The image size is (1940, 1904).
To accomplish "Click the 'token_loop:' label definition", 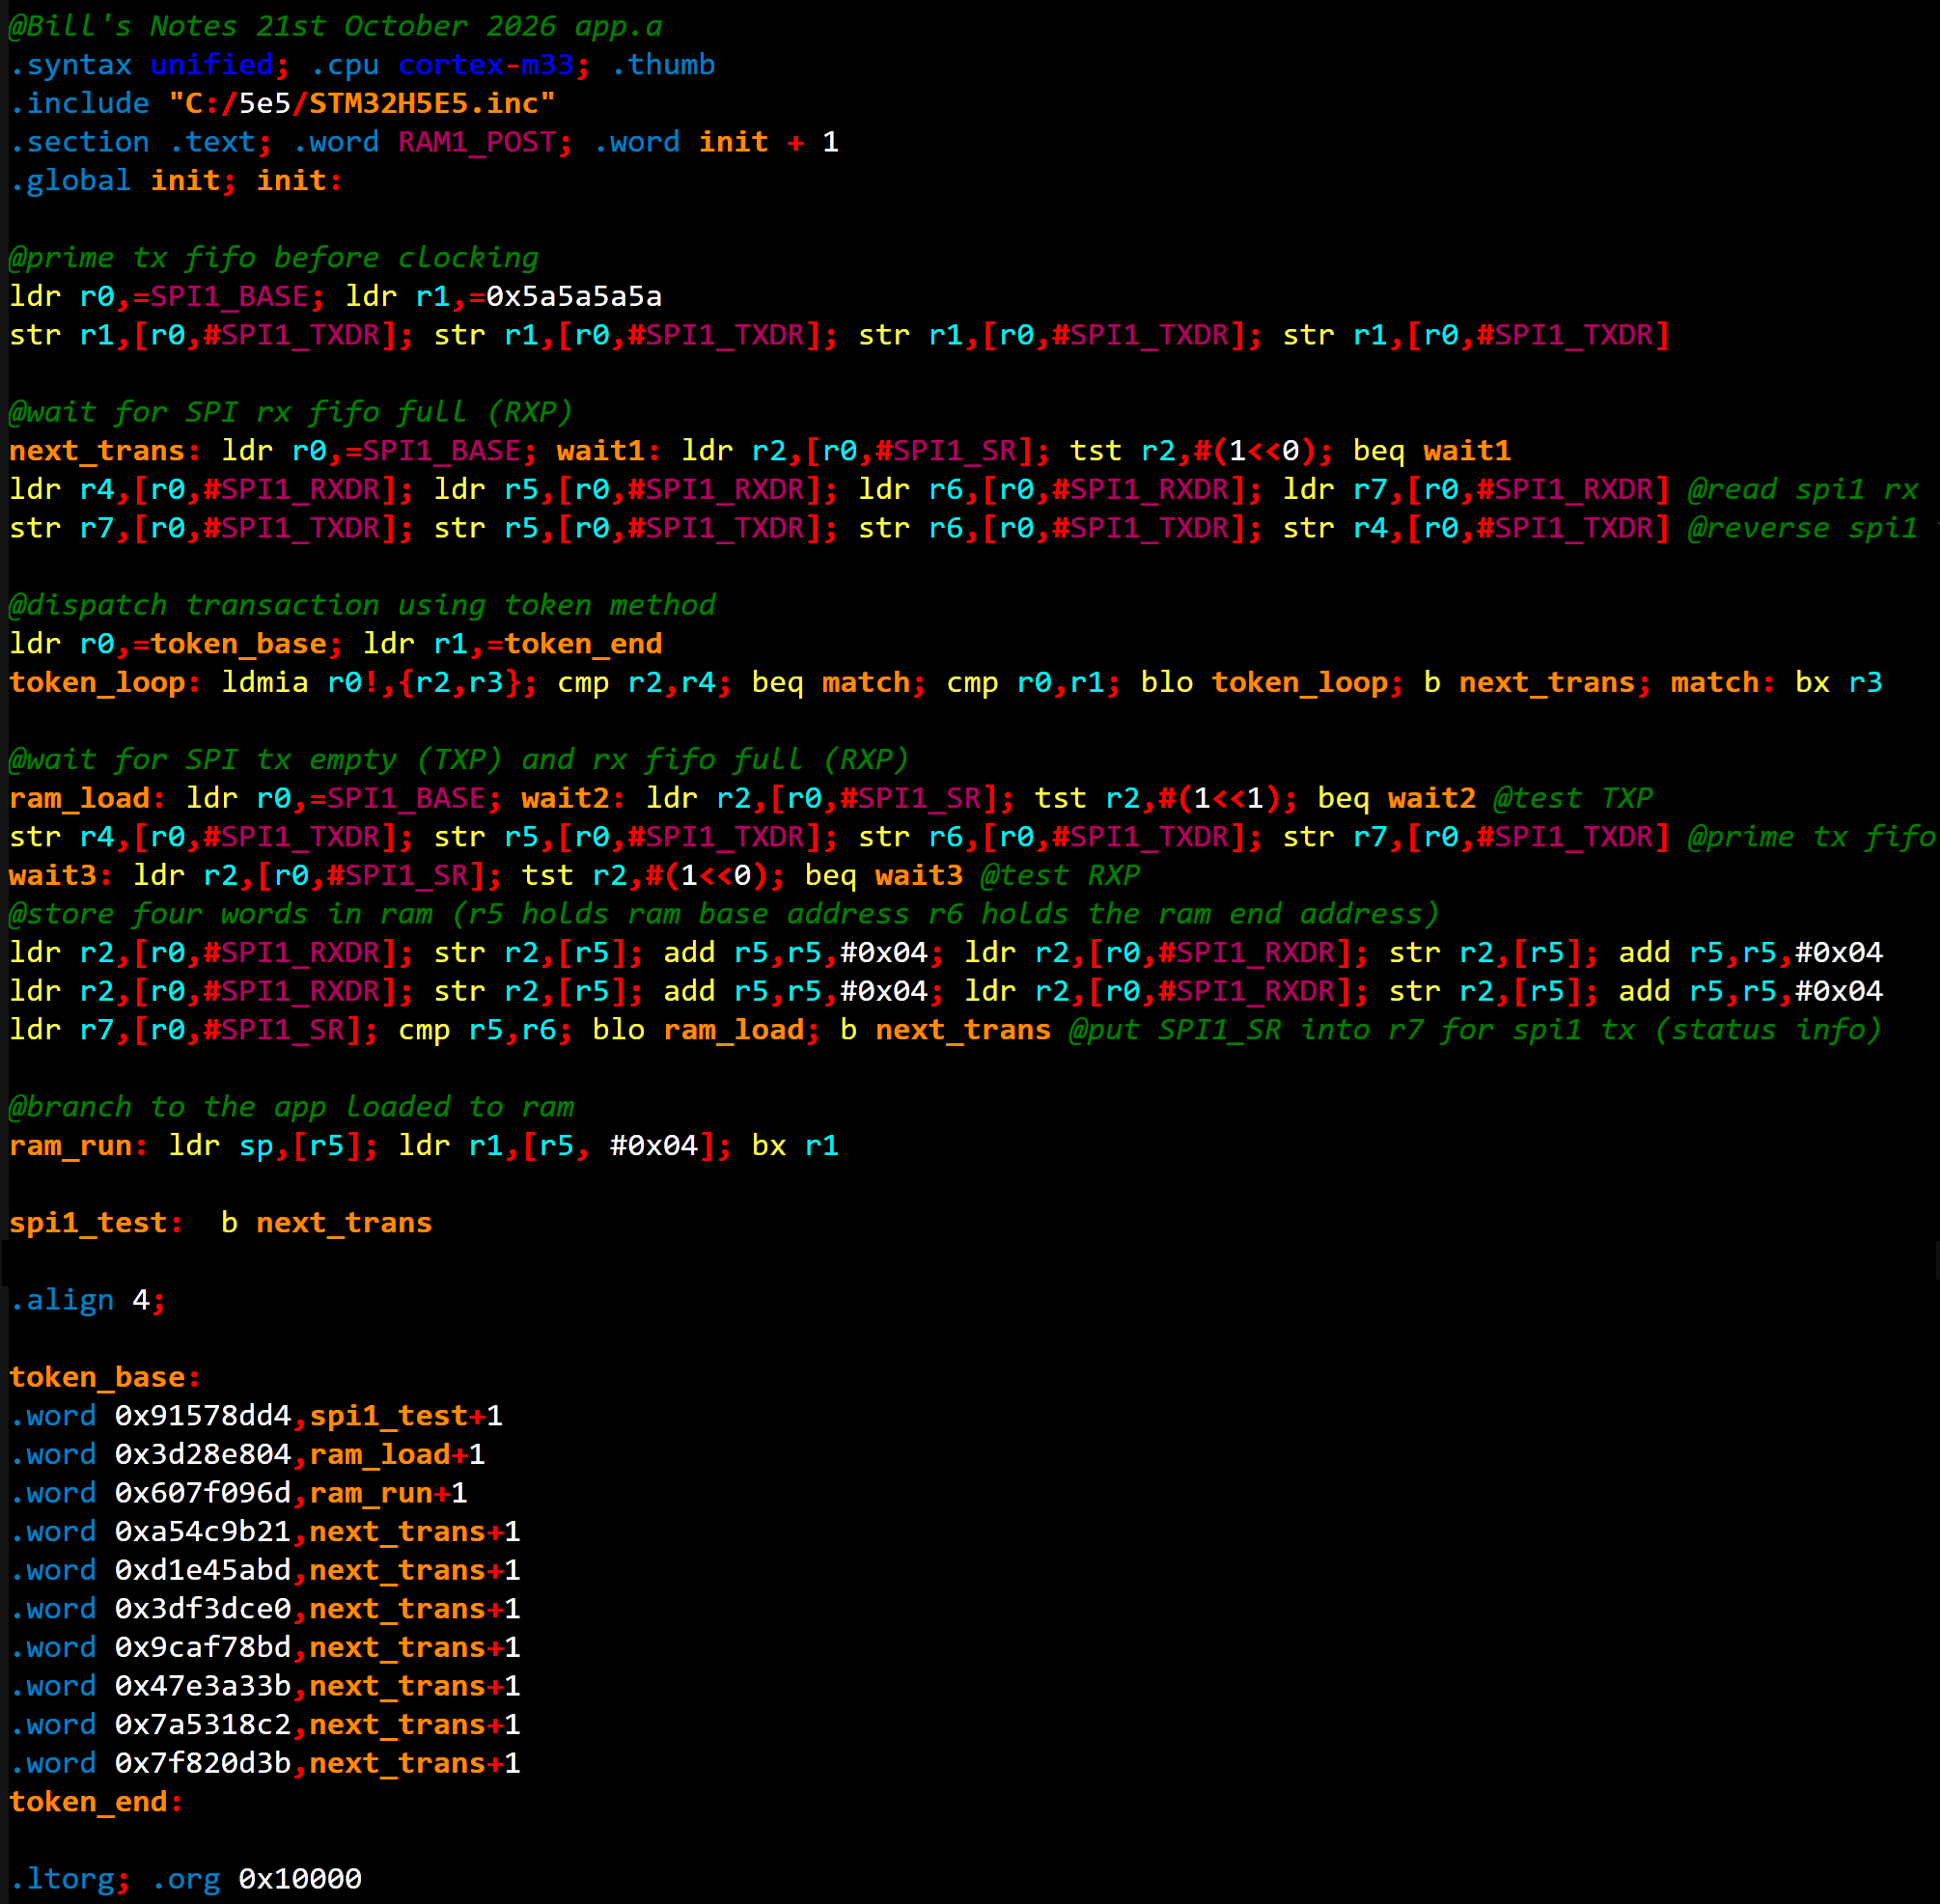I will pos(105,683).
